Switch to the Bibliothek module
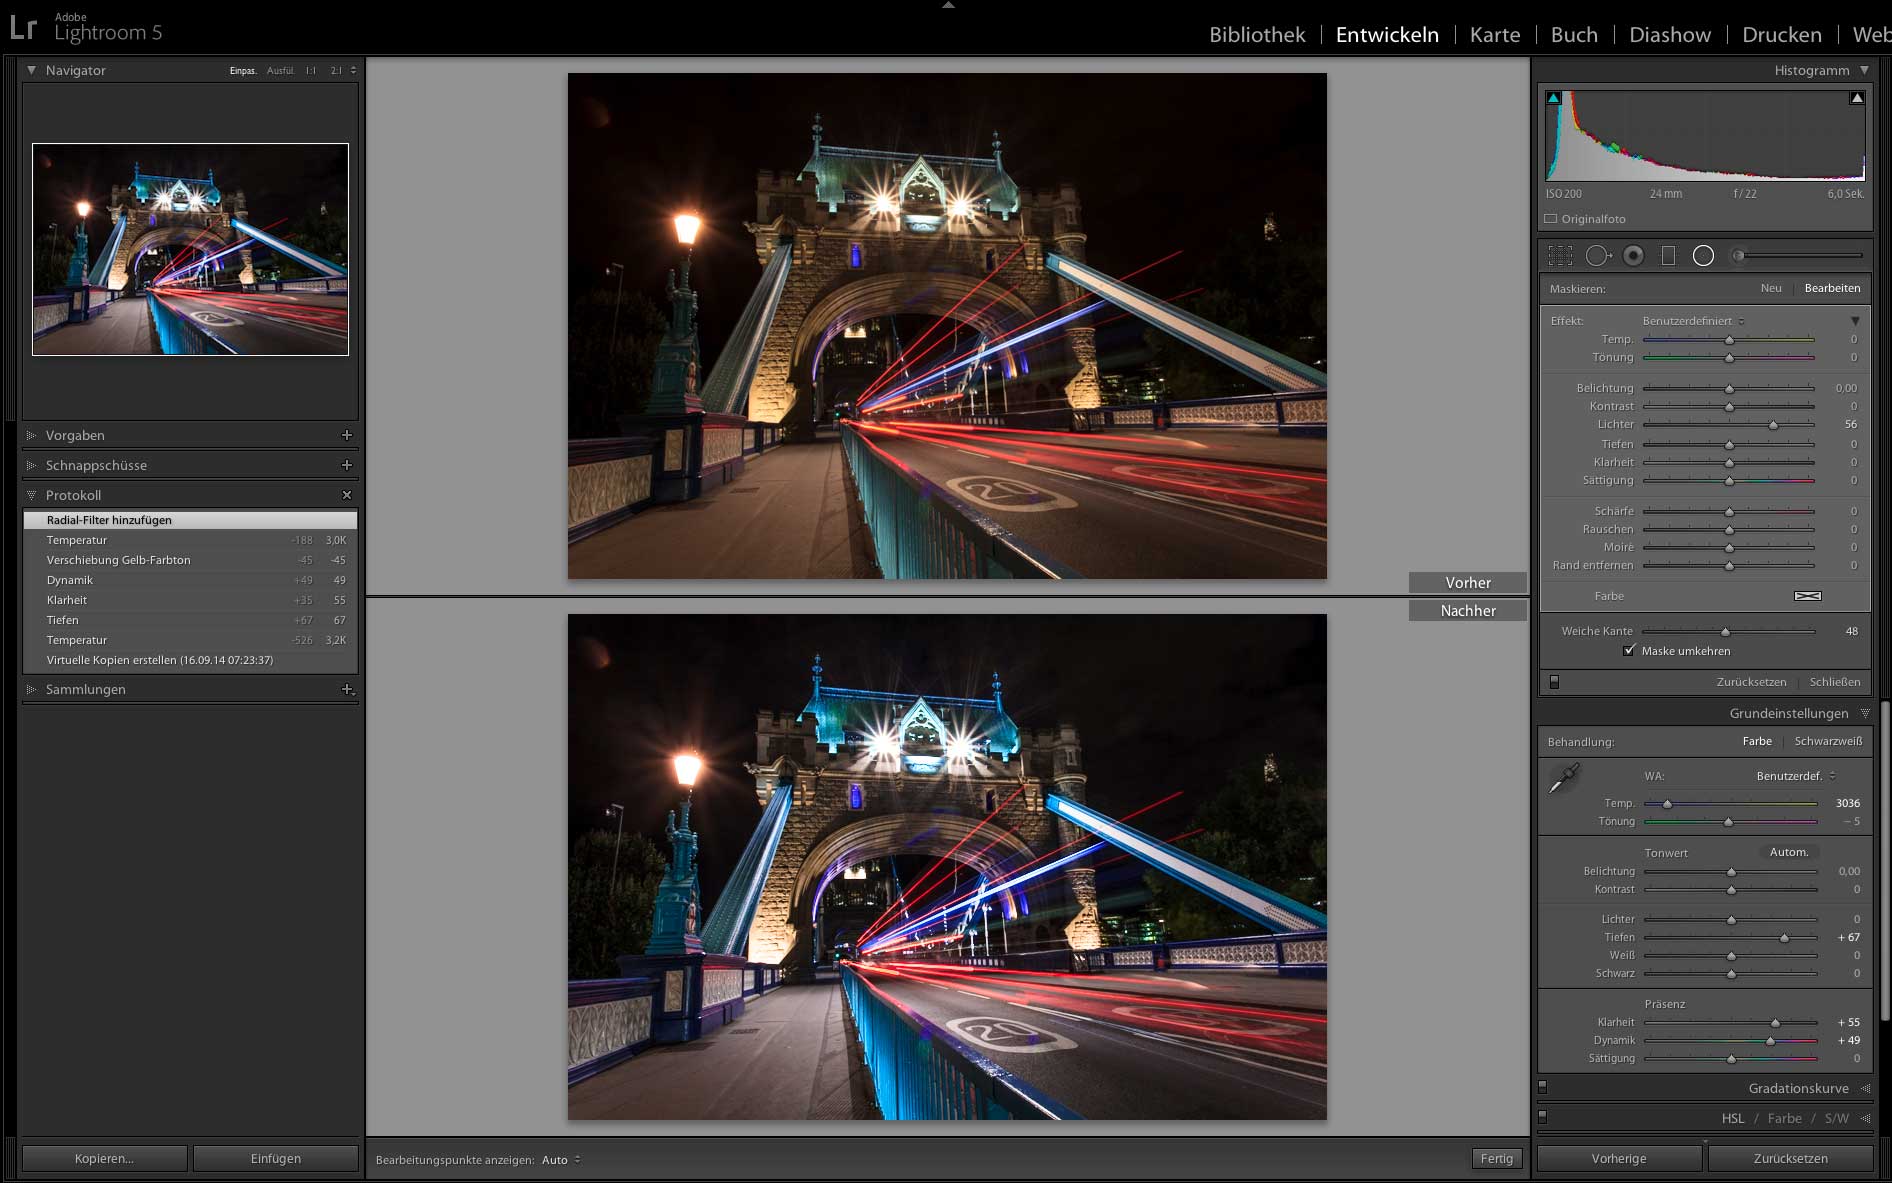Viewport: 1892px width, 1183px height. (1257, 35)
